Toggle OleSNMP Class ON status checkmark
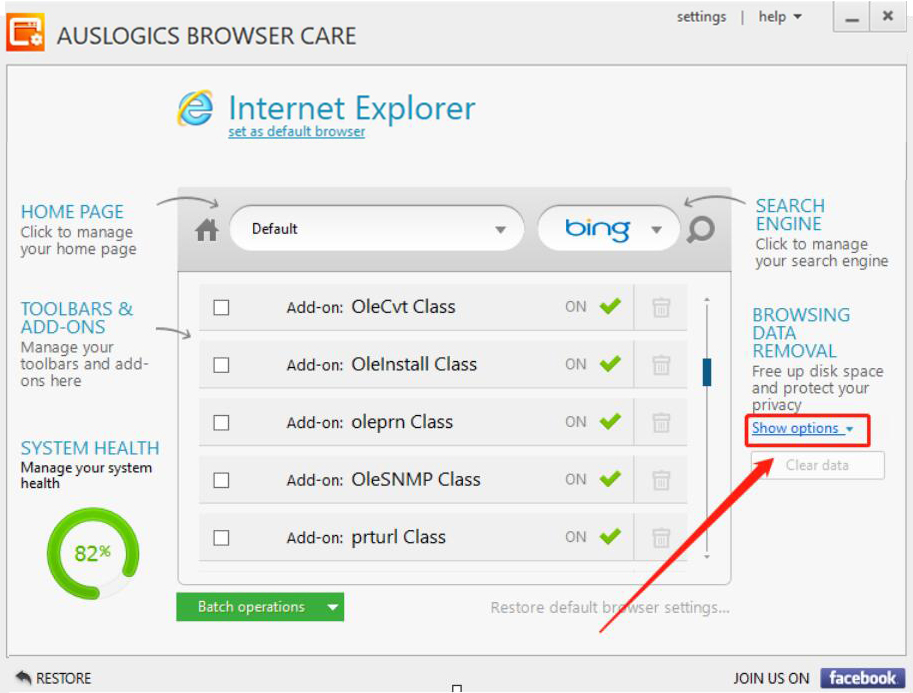Screen dimensions: 913x693 coord(610,479)
